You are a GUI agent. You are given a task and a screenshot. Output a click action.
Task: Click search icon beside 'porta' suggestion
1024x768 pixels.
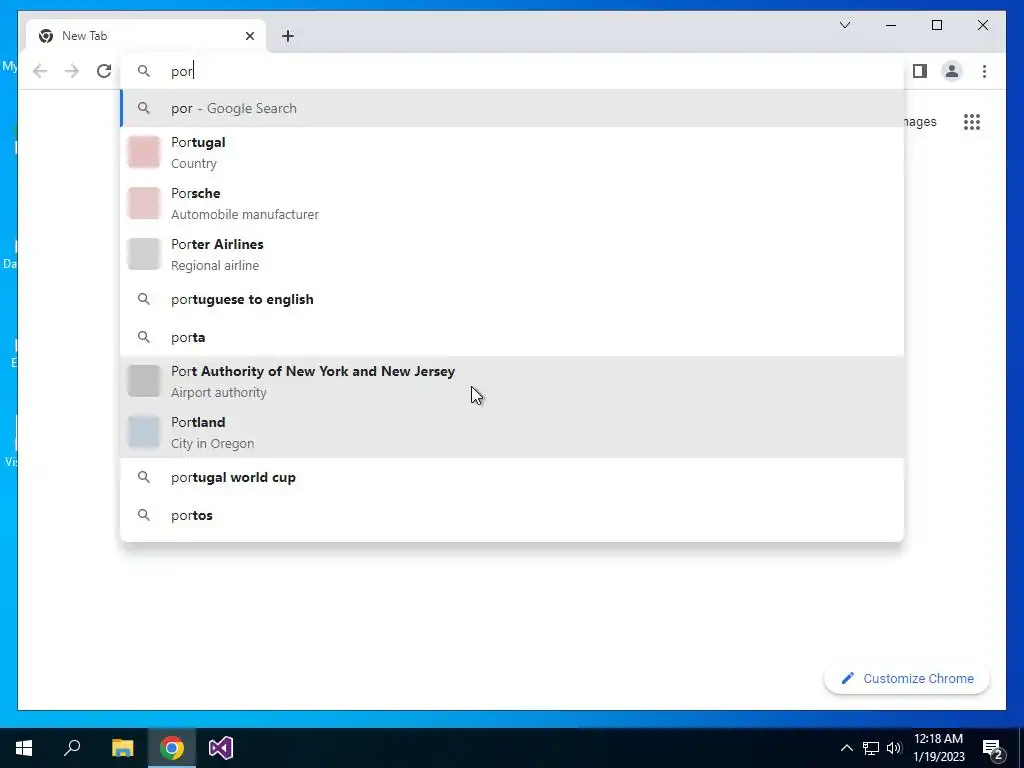[x=144, y=337]
